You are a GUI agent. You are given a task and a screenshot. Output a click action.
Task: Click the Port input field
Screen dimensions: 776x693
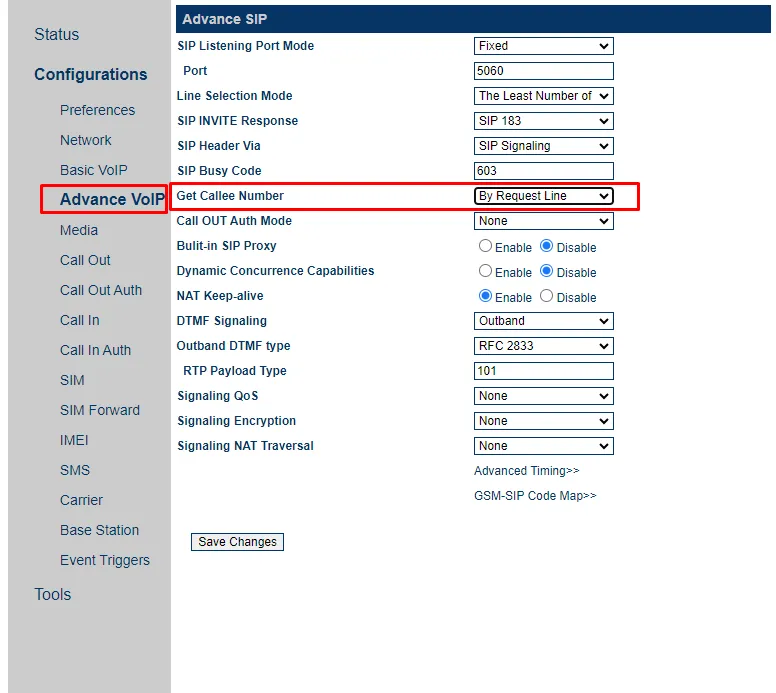[543, 71]
